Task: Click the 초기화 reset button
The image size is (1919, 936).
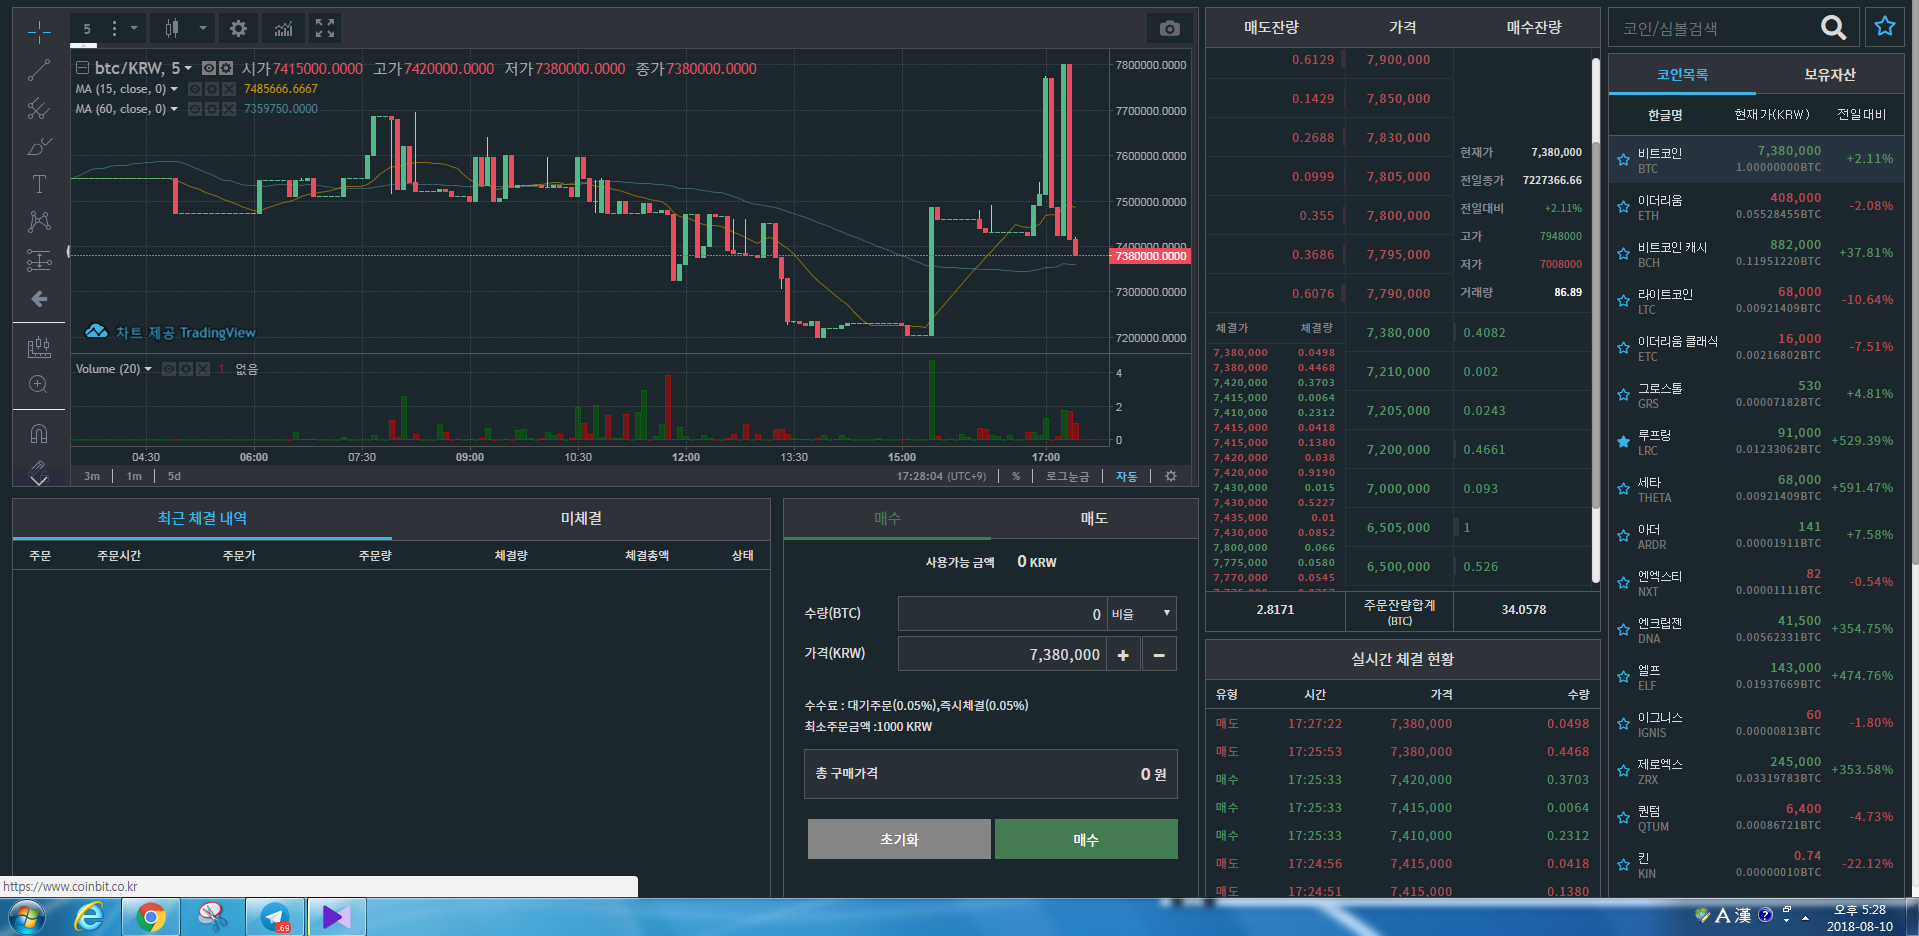Action: [899, 839]
